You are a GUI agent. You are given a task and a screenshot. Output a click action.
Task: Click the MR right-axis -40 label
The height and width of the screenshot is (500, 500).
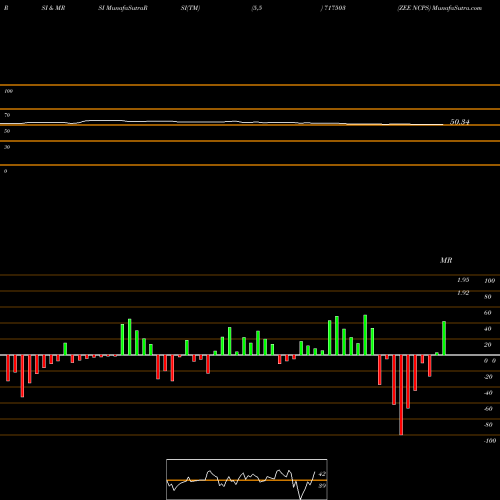pos(488,393)
